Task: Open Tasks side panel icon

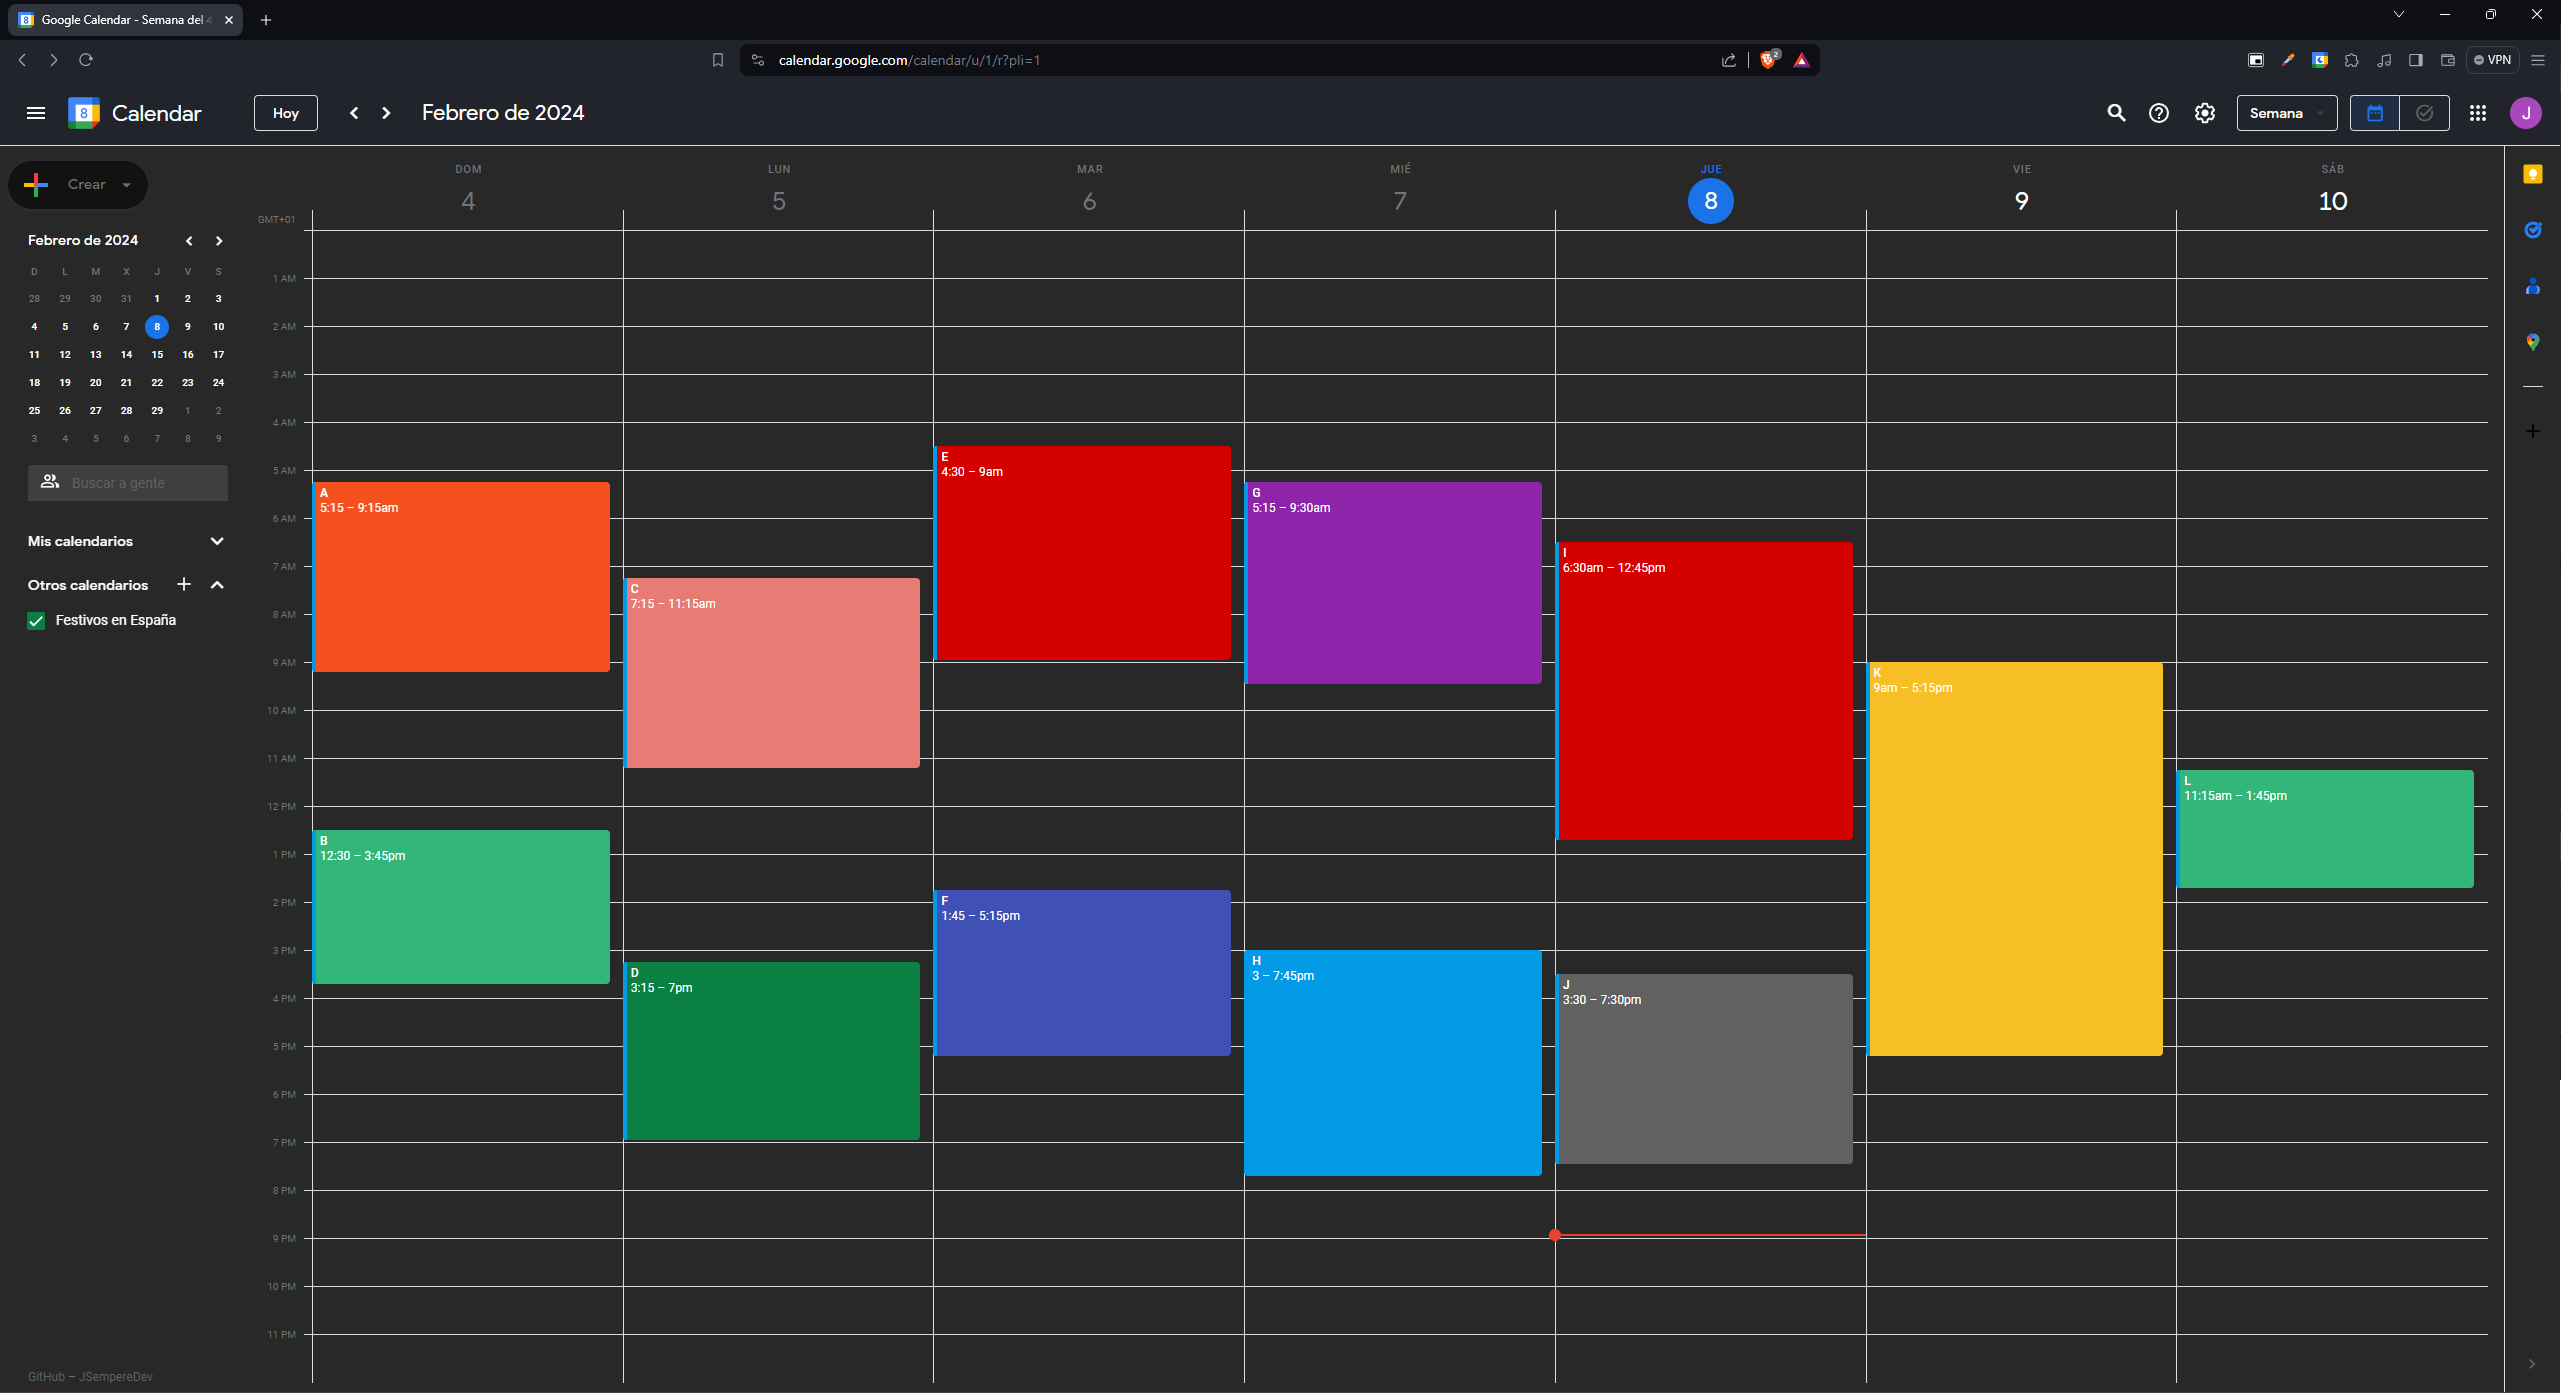Action: [x=2533, y=231]
